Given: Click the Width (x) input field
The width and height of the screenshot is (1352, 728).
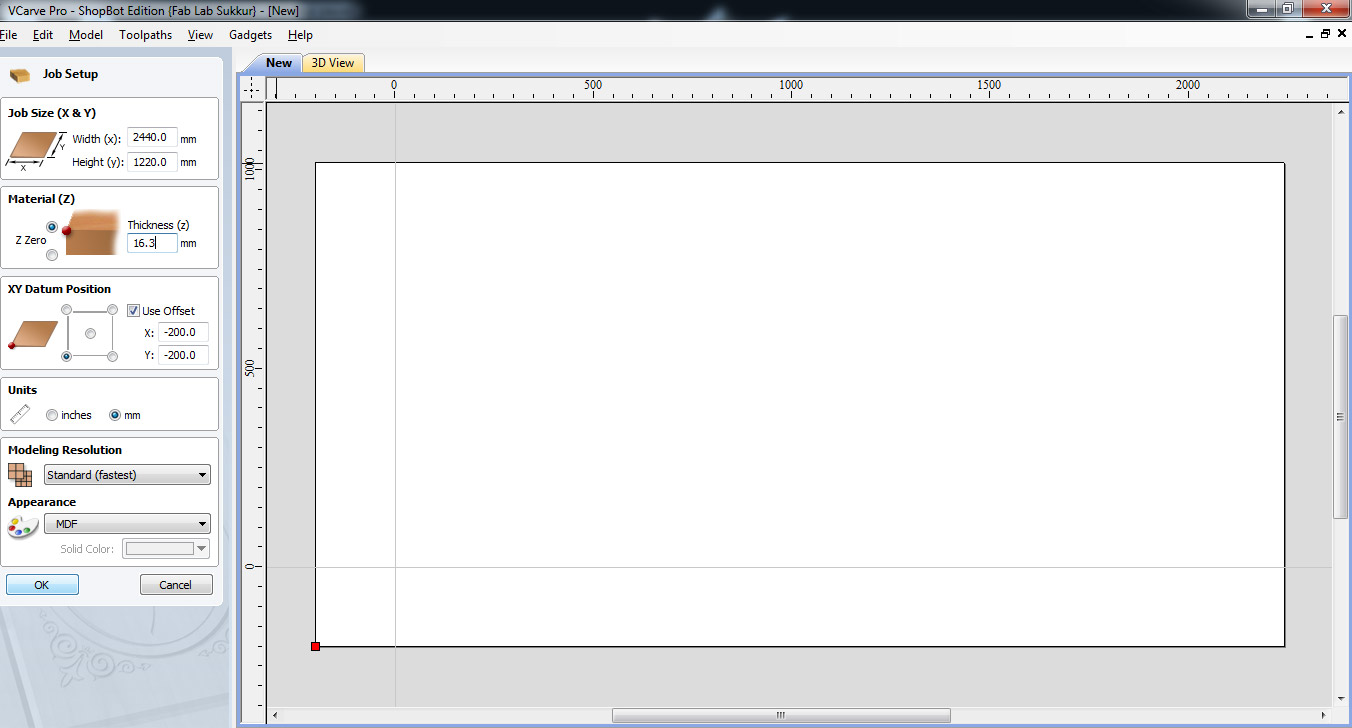Looking at the screenshot, I should (152, 137).
